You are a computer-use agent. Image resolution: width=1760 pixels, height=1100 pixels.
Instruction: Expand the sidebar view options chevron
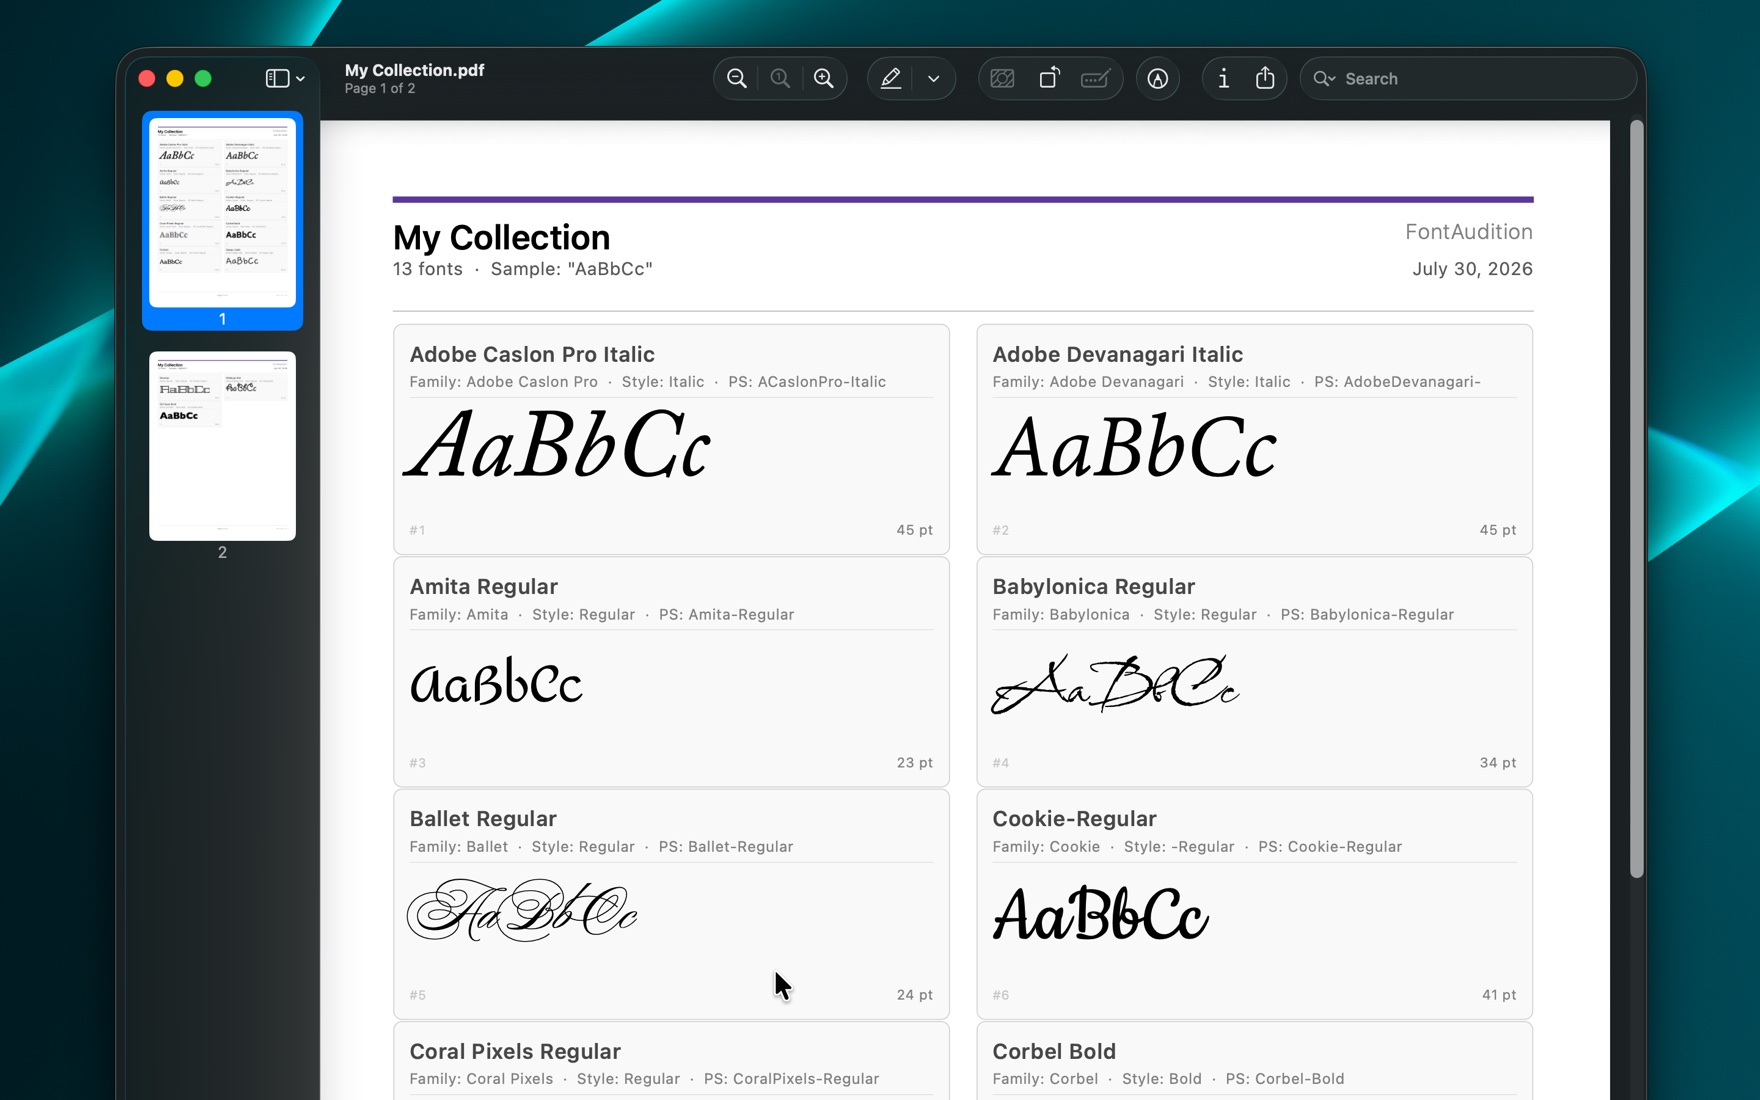pyautogui.click(x=300, y=79)
